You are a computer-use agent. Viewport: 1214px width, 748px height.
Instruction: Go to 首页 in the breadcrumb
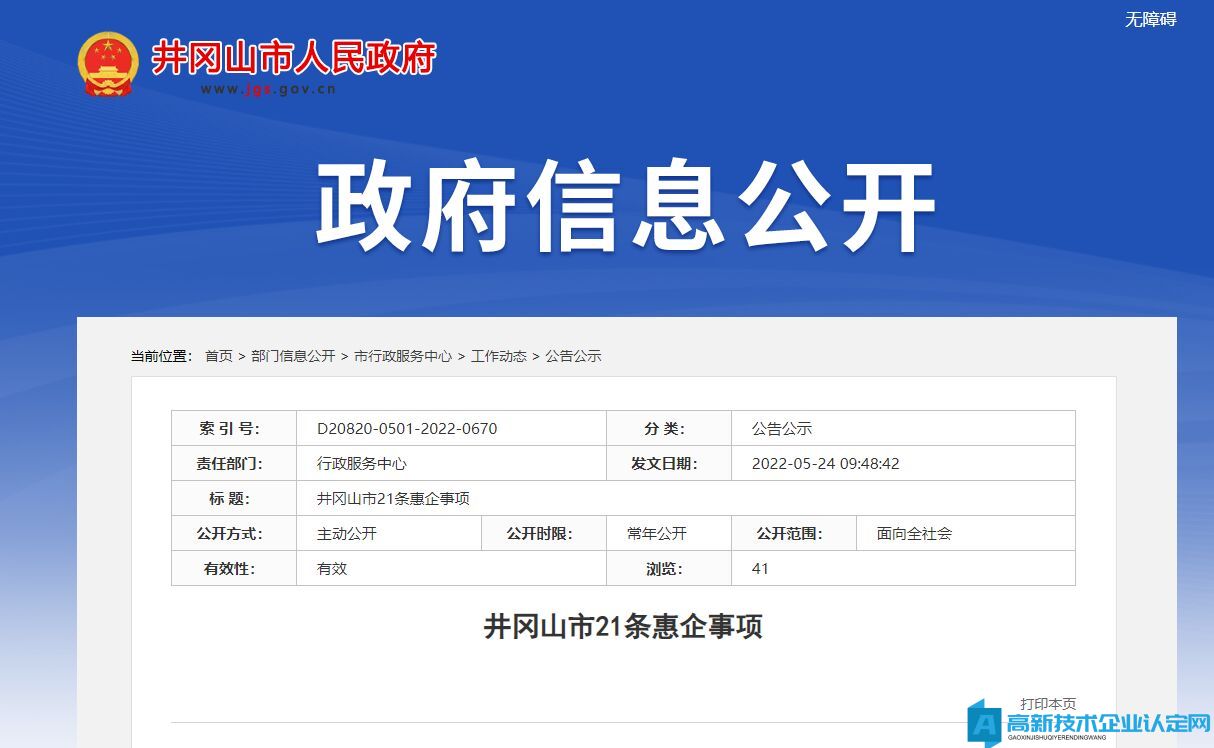[219, 356]
